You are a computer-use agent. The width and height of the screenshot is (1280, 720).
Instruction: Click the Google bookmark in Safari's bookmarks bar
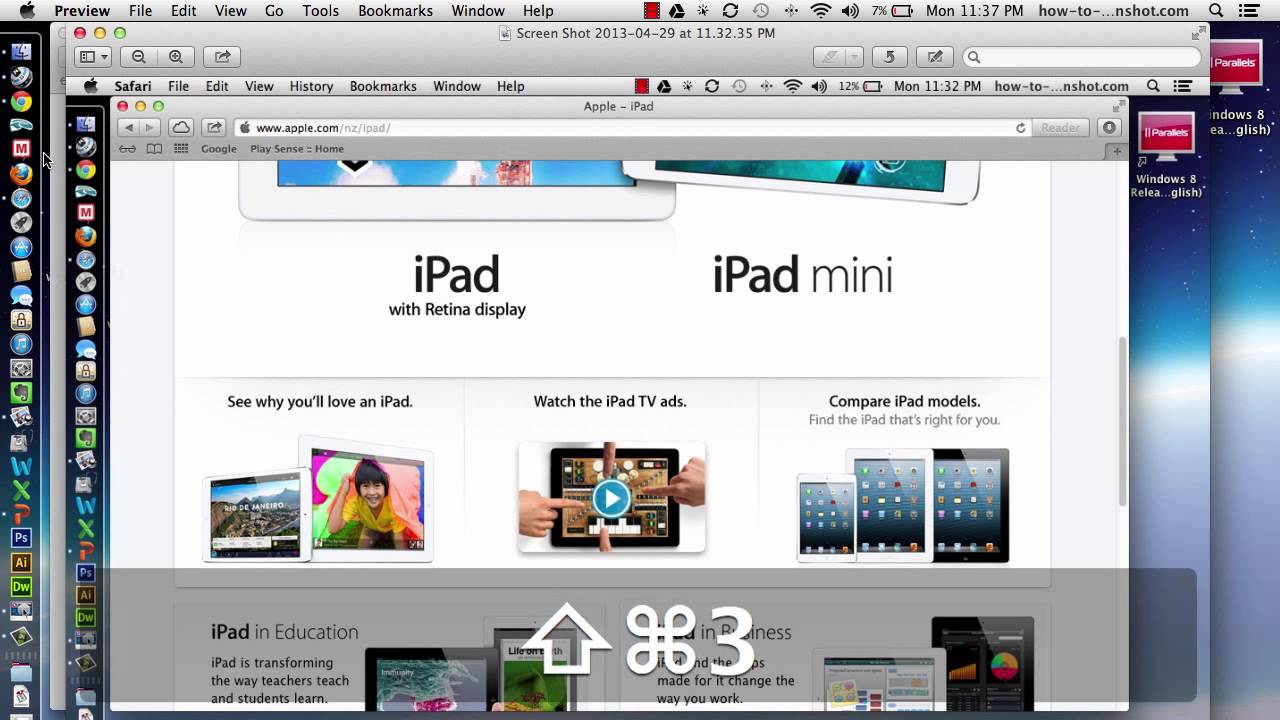[219, 149]
